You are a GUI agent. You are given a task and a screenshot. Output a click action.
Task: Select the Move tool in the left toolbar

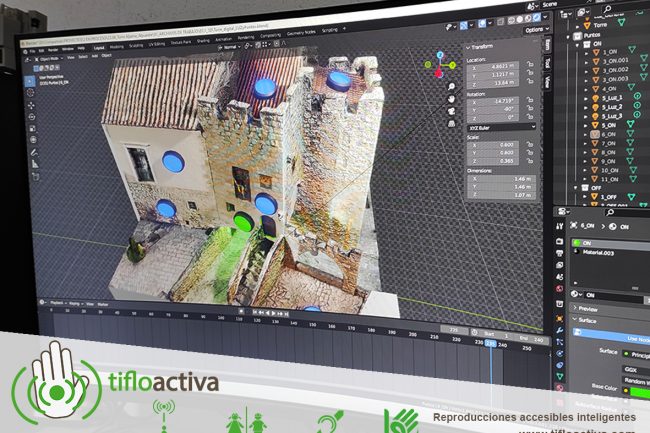coord(32,106)
